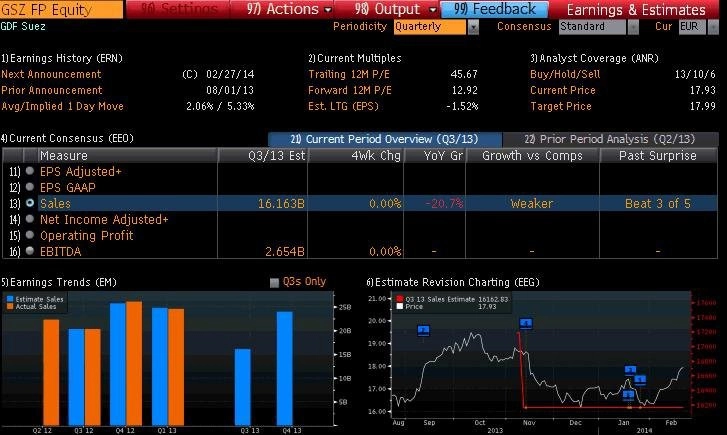Image resolution: width=727 pixels, height=435 pixels.
Task: Click the Earnings & Estimates title
Action: (636, 10)
